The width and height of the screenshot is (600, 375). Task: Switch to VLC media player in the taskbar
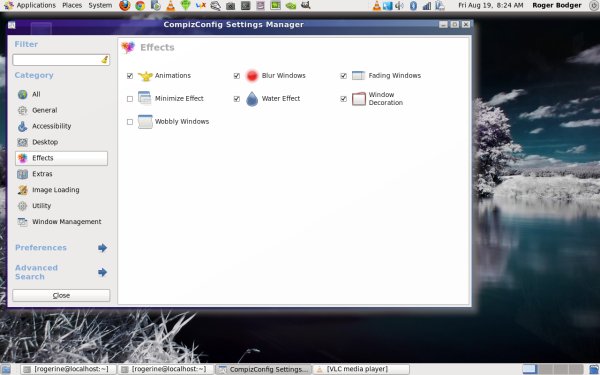tap(360, 369)
